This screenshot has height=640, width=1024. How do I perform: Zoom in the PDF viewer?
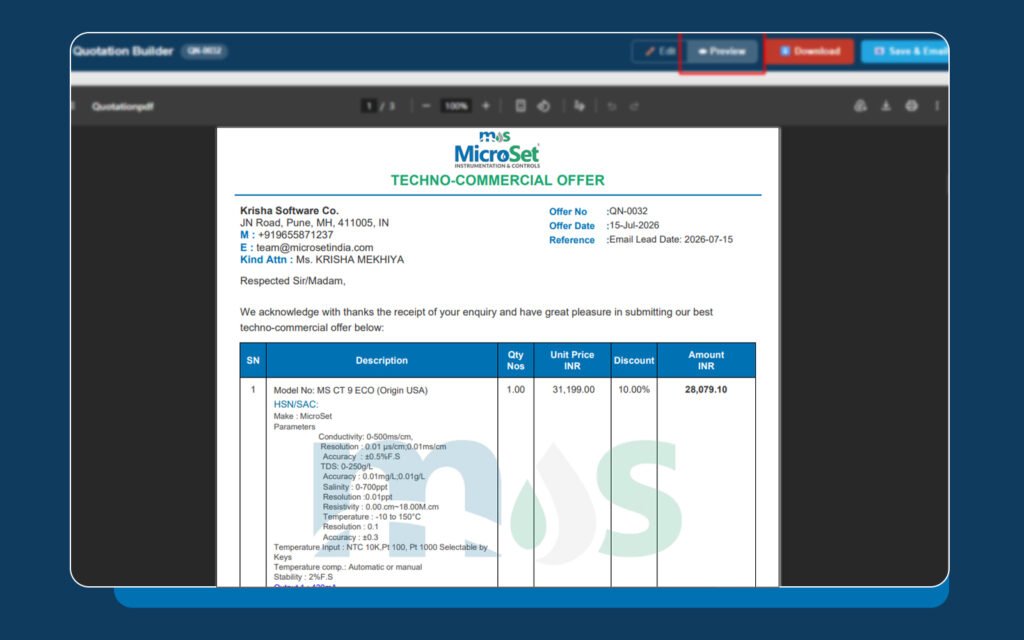[485, 106]
